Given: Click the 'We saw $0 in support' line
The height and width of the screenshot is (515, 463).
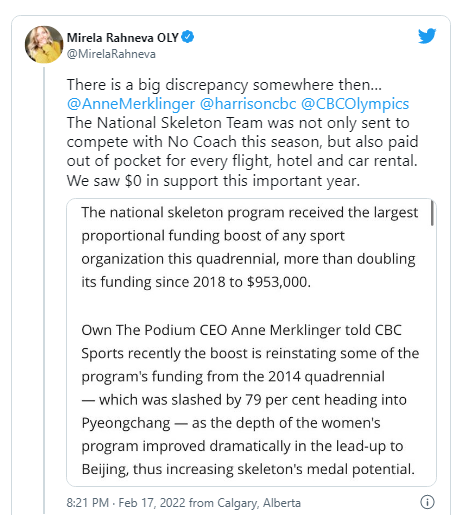Looking at the screenshot, I should point(213,181).
